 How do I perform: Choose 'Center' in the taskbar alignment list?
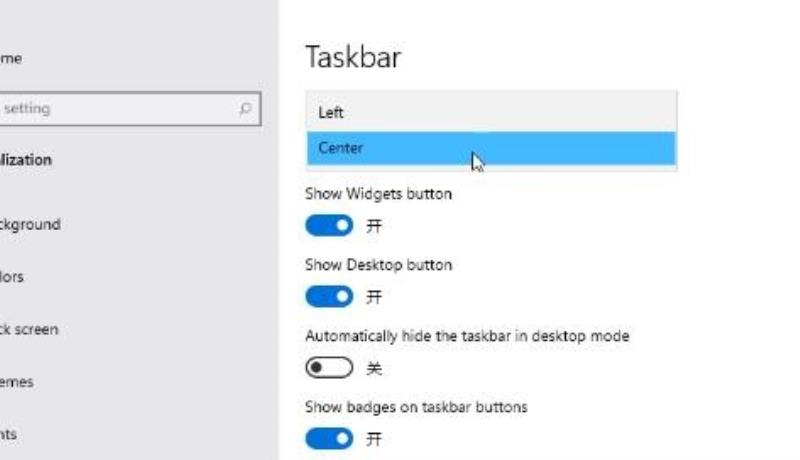[491, 148]
